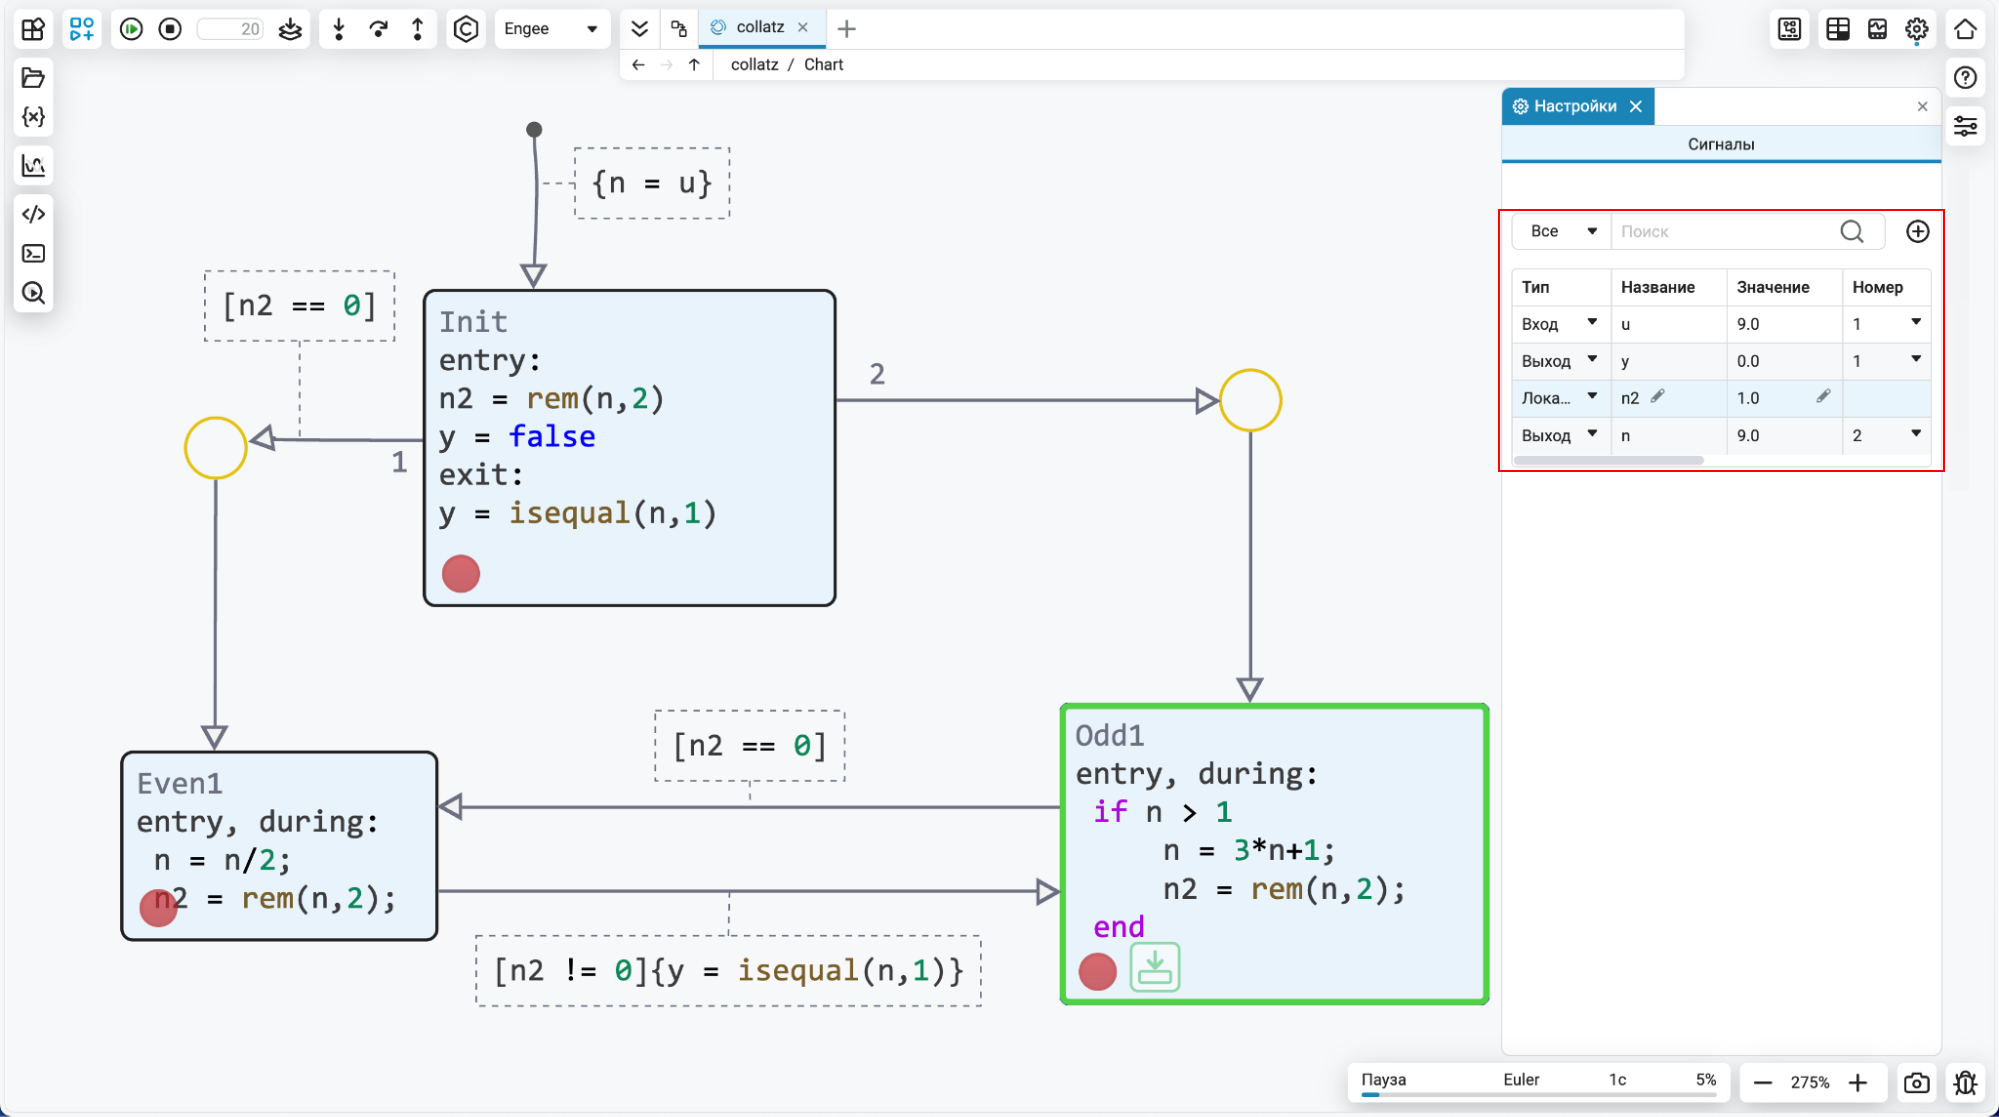Zoom out with the minus button

[1763, 1083]
